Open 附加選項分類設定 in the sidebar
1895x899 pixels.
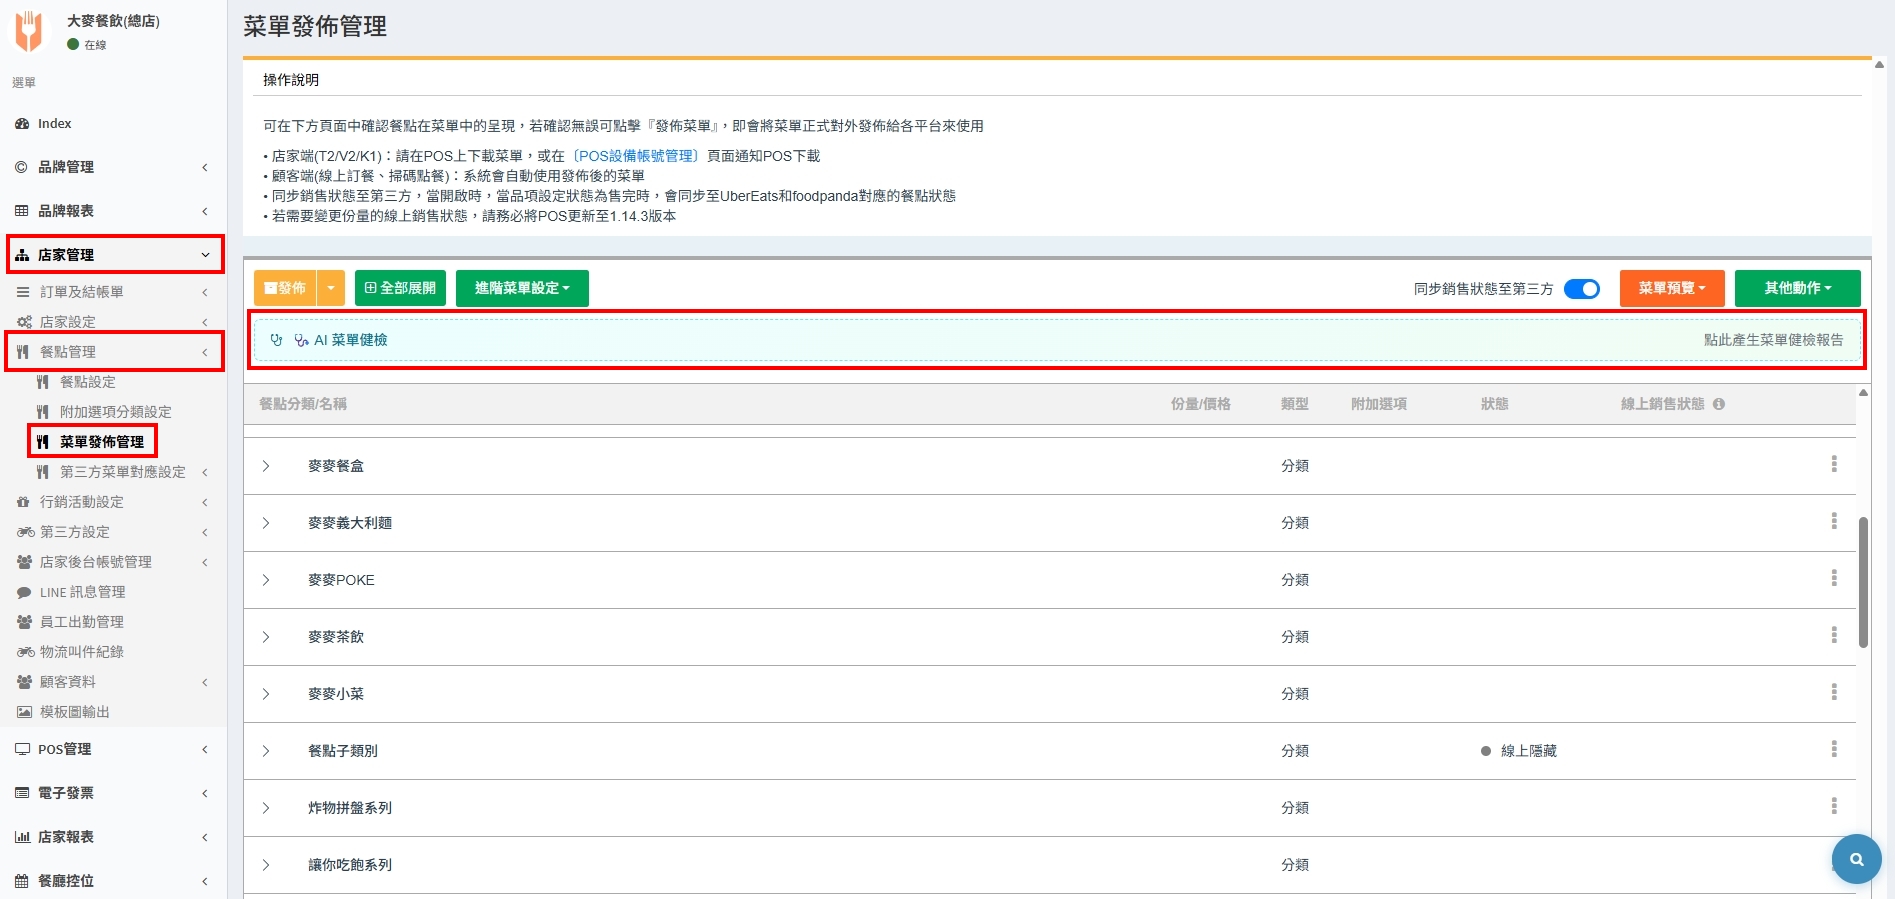click(116, 412)
